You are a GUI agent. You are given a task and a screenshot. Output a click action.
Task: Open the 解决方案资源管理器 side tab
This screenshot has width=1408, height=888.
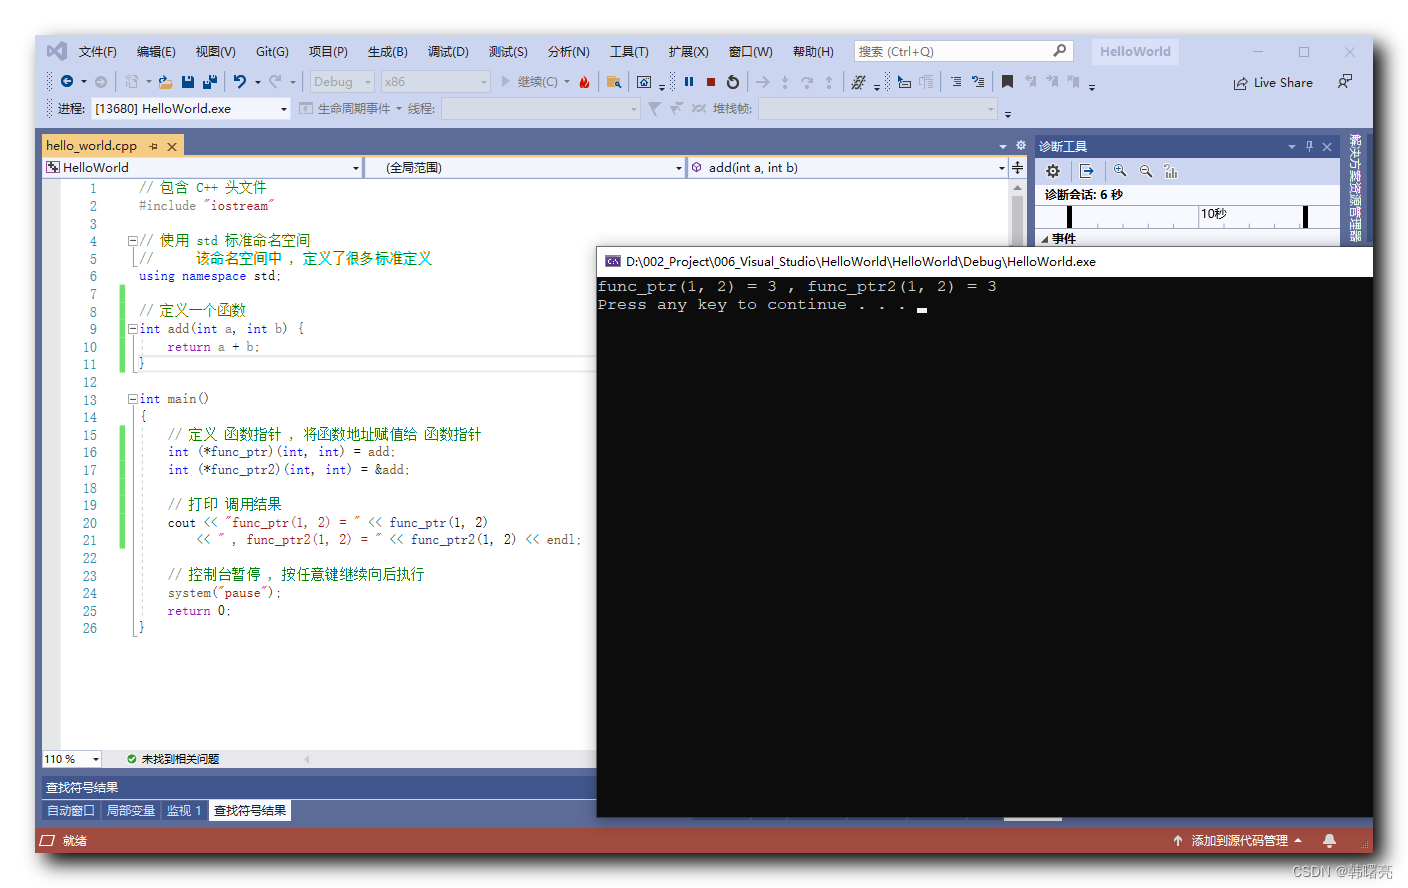(x=1355, y=188)
